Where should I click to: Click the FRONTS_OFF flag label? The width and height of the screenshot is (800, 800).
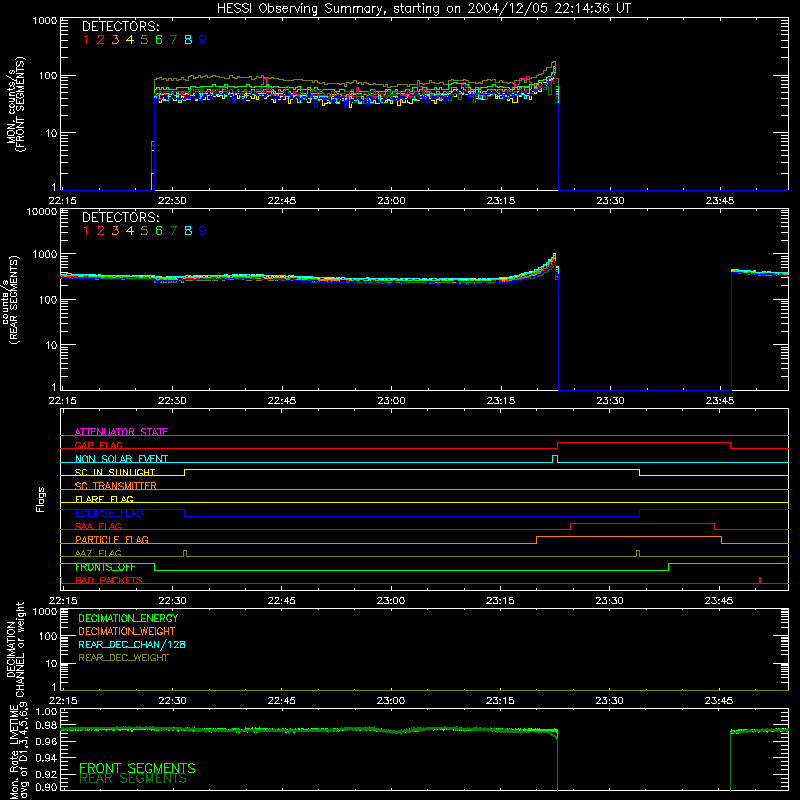point(105,567)
